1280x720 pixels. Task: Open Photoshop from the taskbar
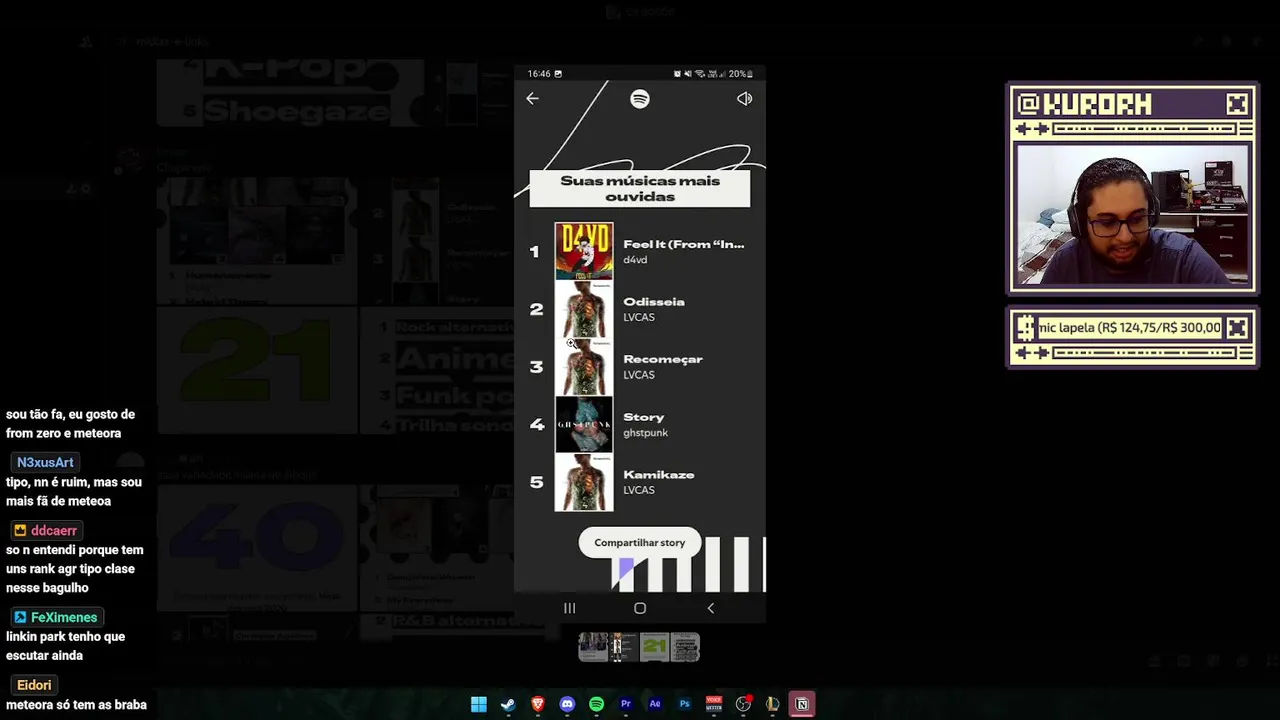click(x=685, y=704)
